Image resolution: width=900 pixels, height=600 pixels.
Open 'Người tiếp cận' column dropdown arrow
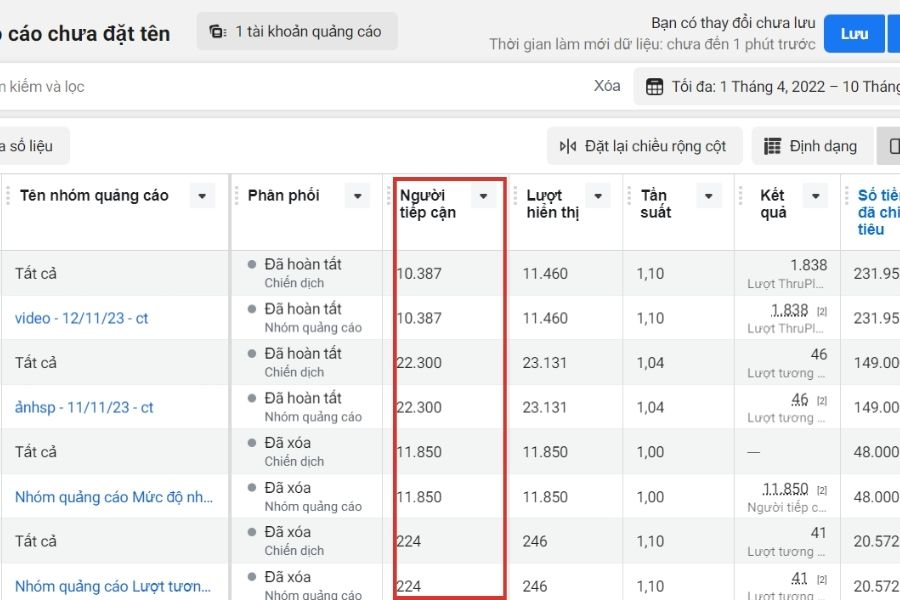pyautogui.click(x=483, y=196)
